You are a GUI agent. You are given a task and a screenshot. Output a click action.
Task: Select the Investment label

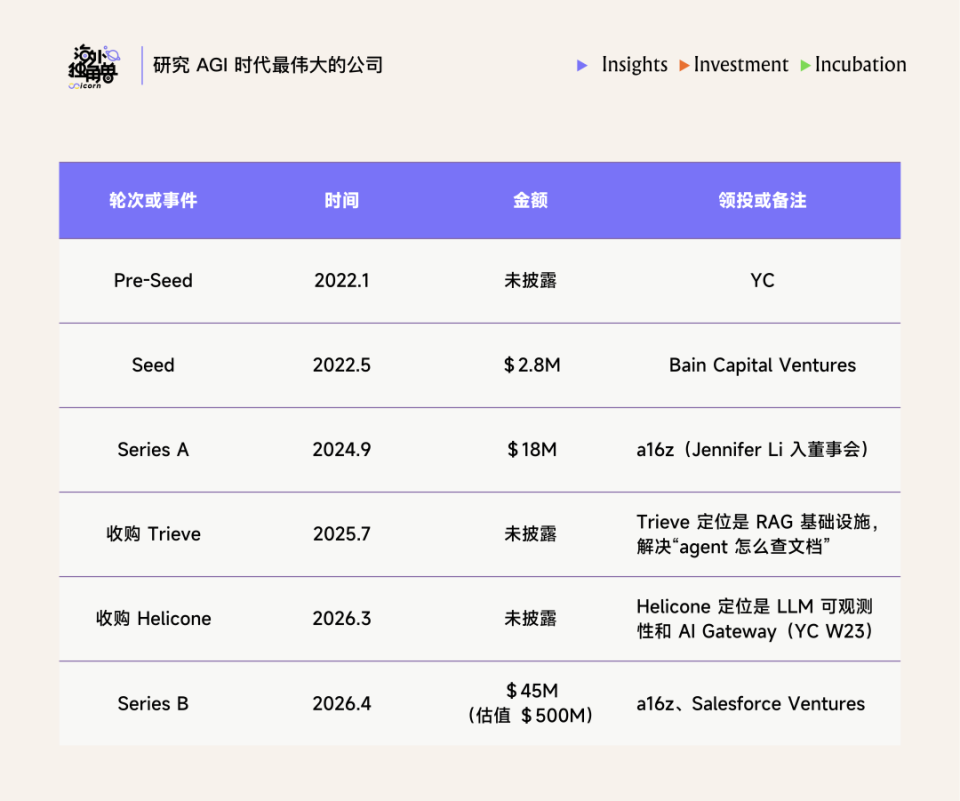[x=741, y=64]
